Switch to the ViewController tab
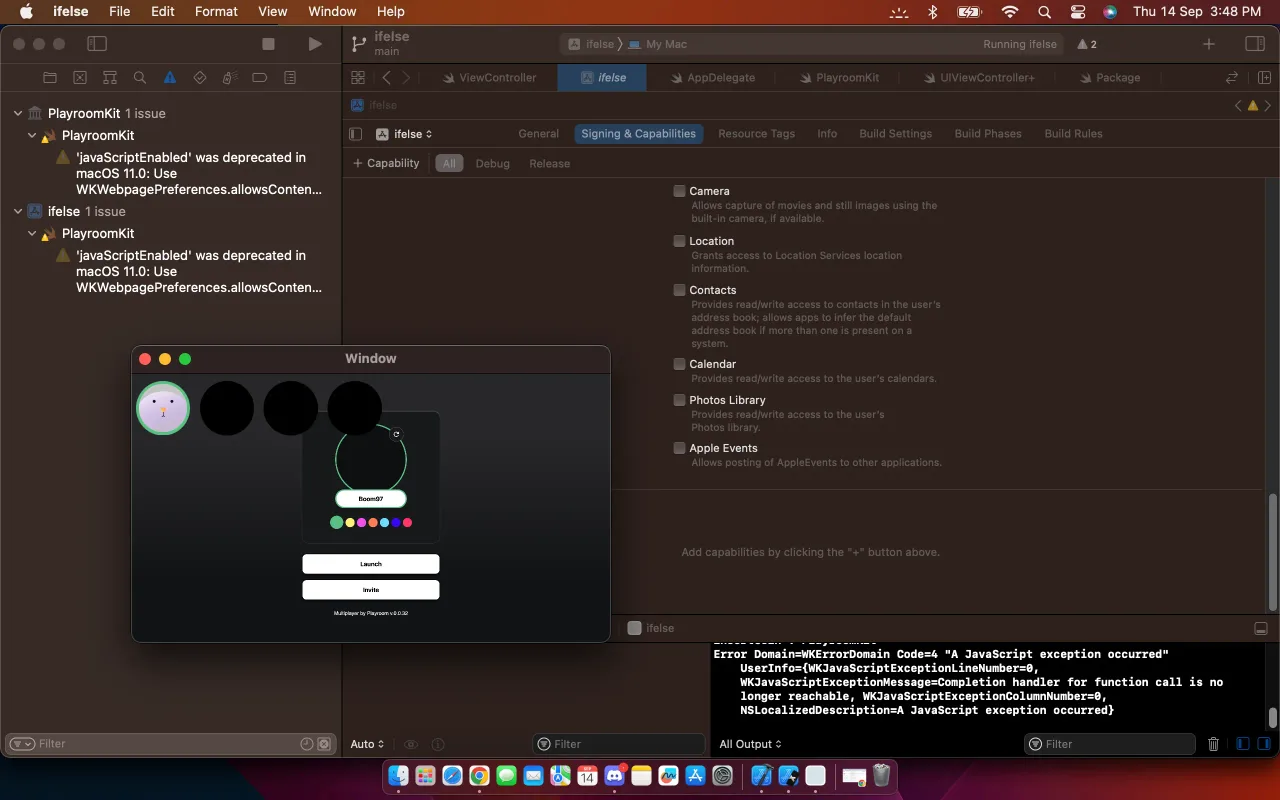Viewport: 1280px width, 800px height. click(489, 77)
